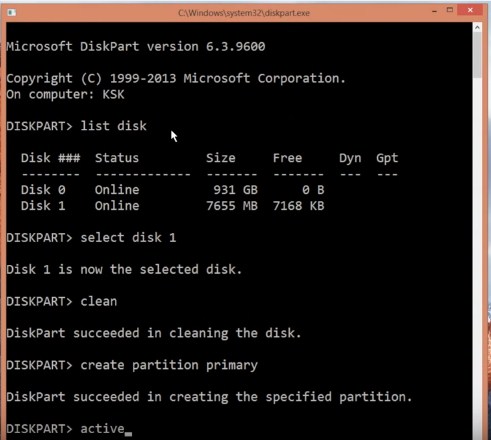Screen dimensions: 491x440
Task: Maximize the diskpart.exe window
Action: (450, 10)
